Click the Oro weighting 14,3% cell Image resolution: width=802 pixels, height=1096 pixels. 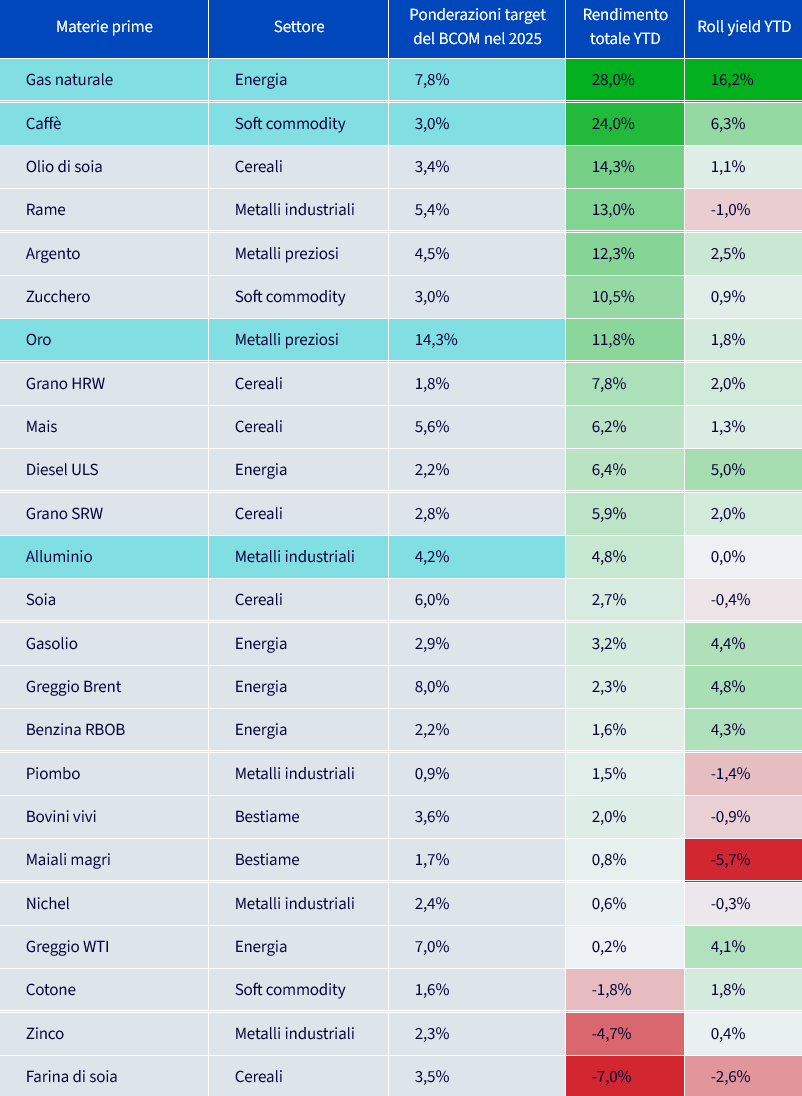pyautogui.click(x=477, y=340)
